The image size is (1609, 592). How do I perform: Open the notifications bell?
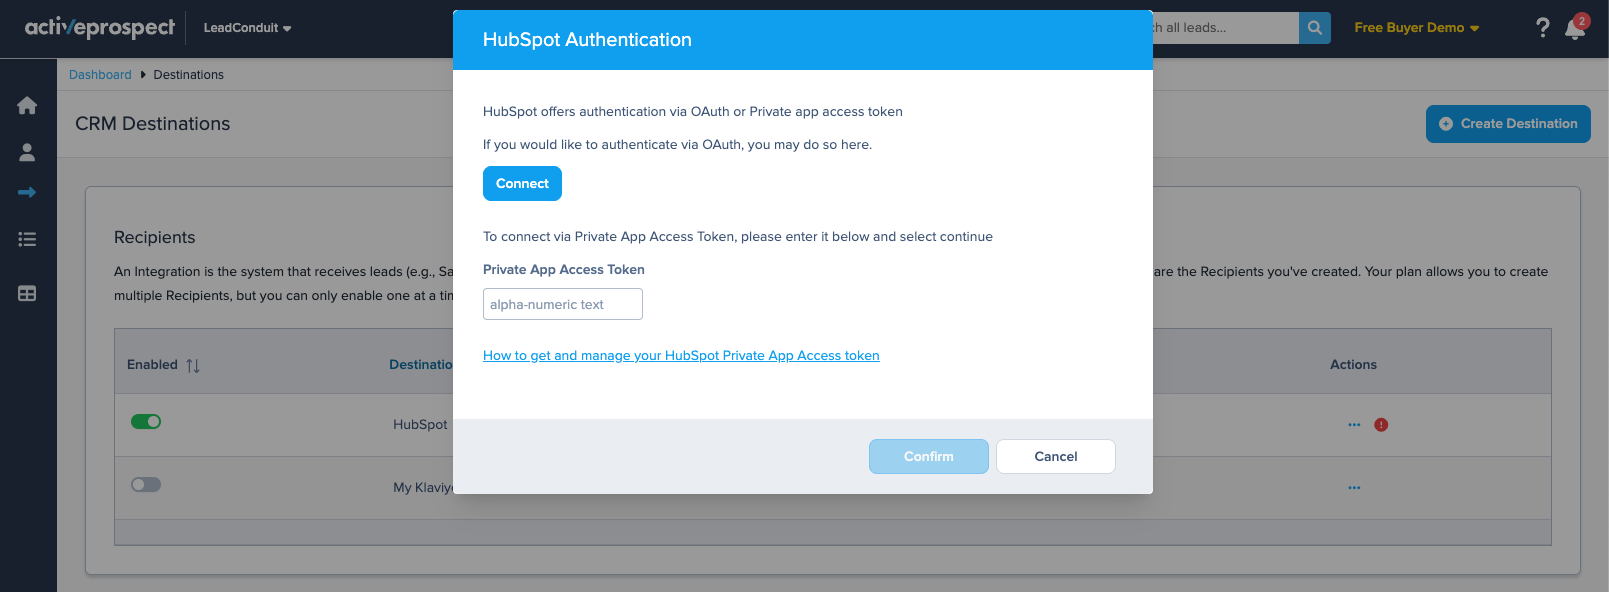pos(1574,29)
